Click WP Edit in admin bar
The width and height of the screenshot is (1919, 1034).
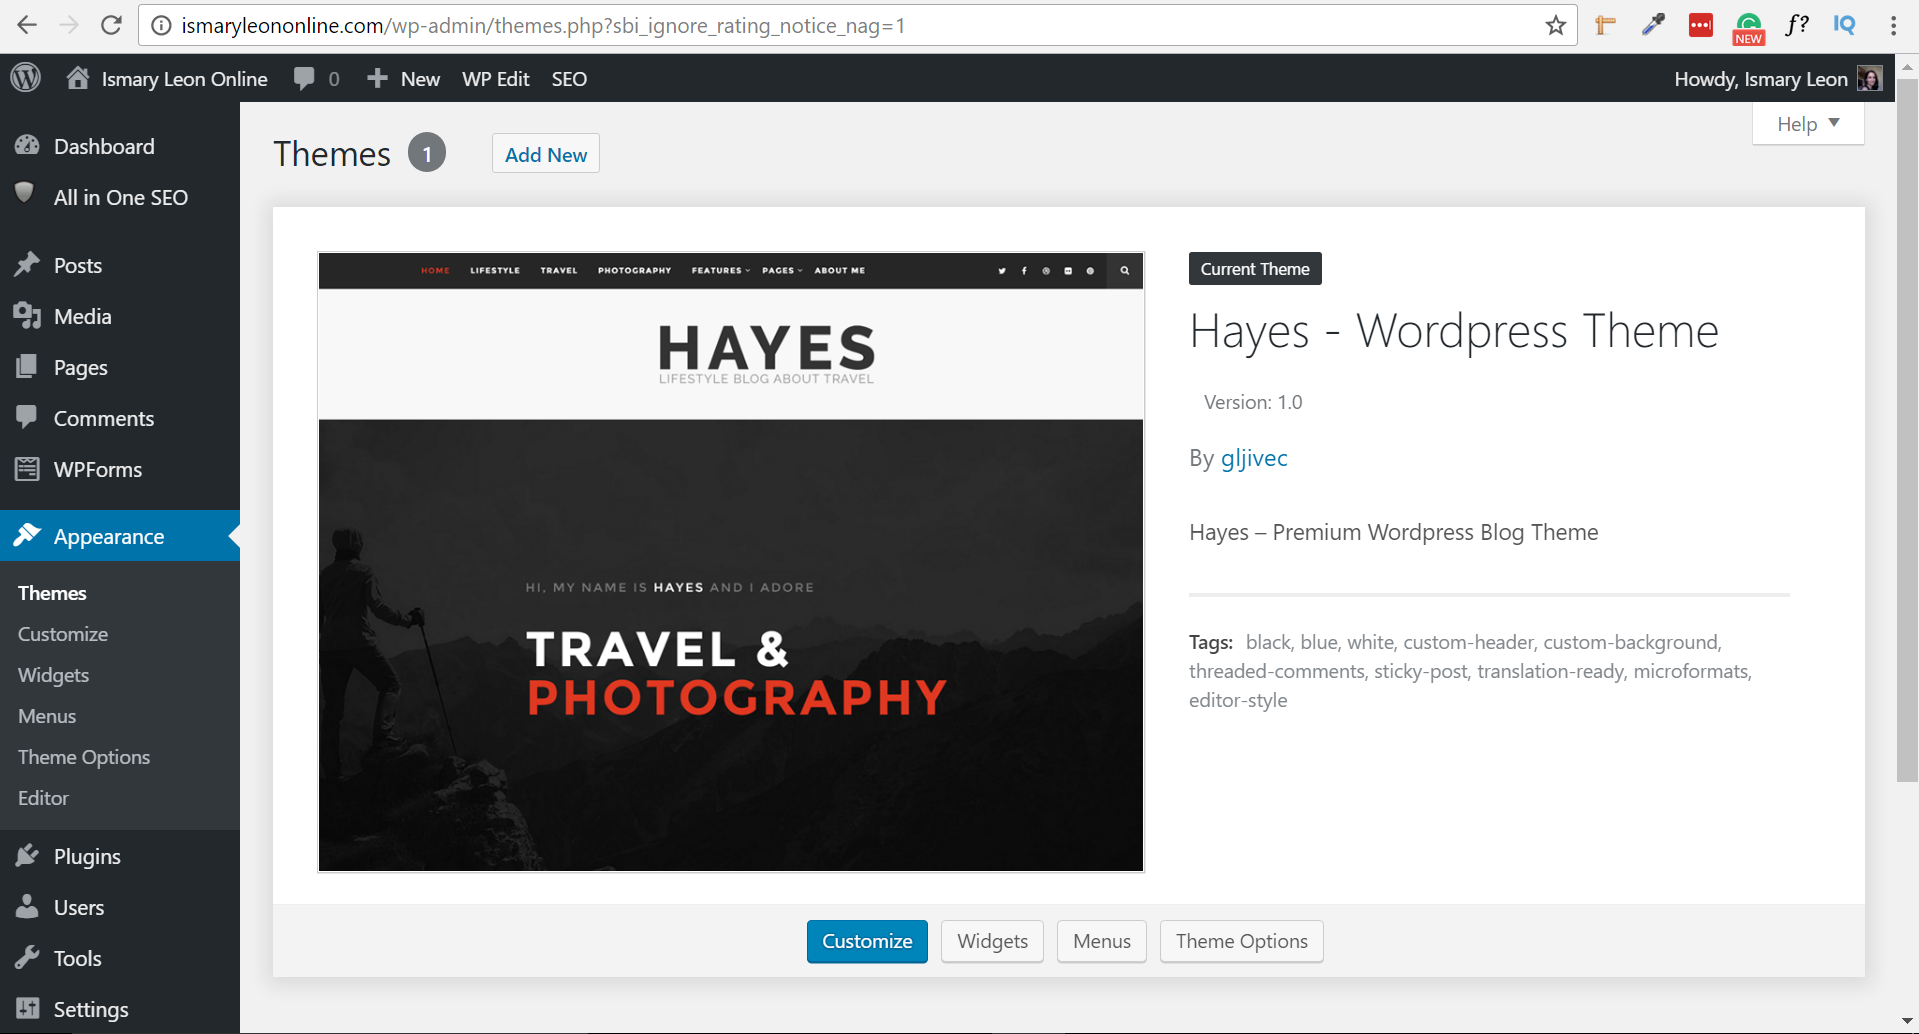pyautogui.click(x=495, y=79)
